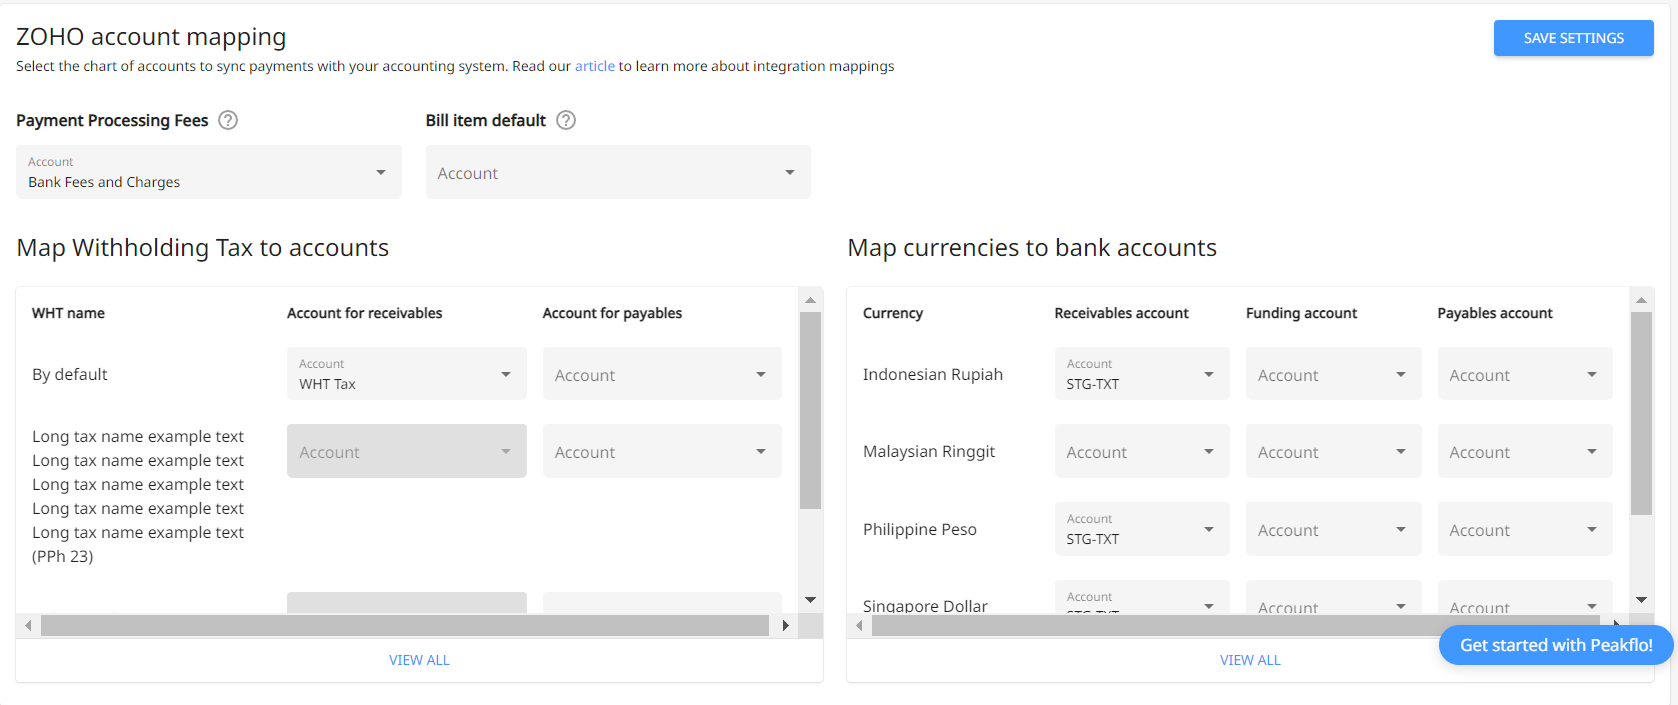Click the Payment Processing Fees help icon
The width and height of the screenshot is (1678, 705).
click(x=228, y=120)
